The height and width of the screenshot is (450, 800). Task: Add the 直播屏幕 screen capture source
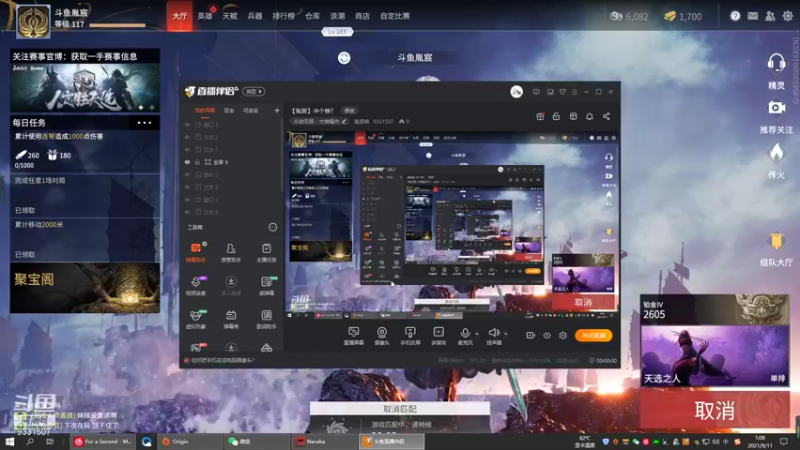coord(353,336)
